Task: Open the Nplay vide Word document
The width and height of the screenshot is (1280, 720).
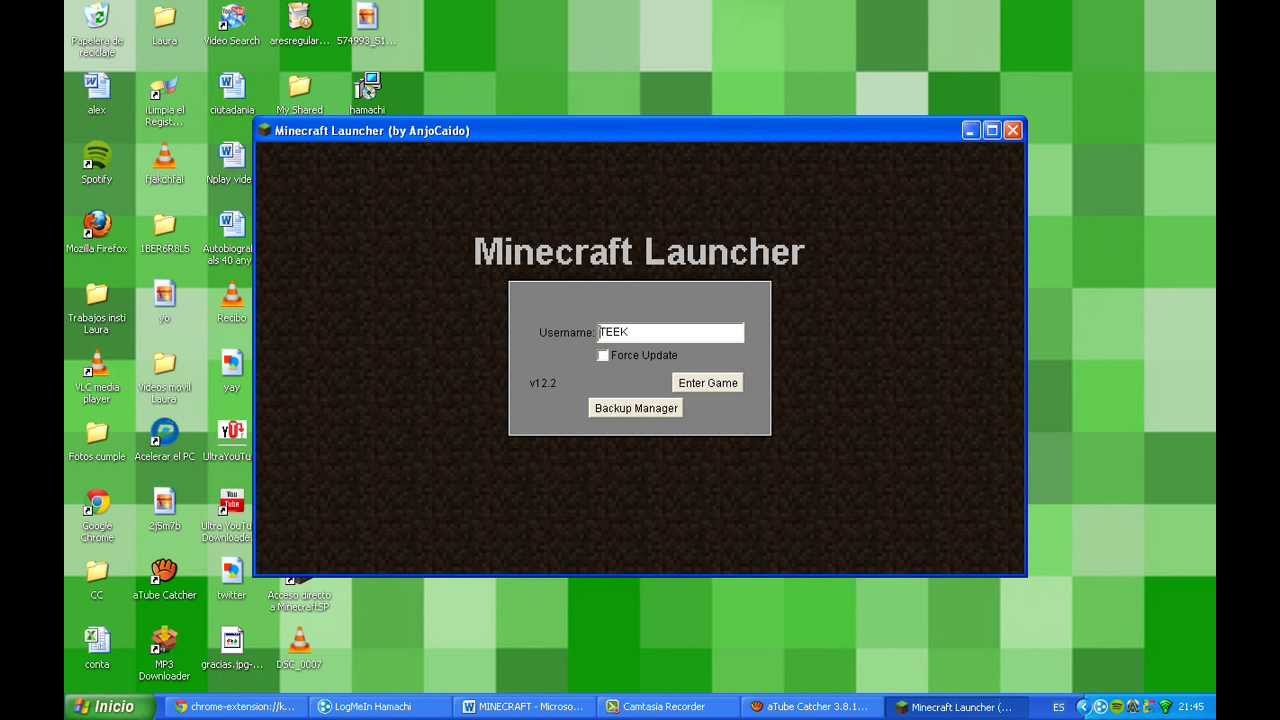Action: coord(231,164)
